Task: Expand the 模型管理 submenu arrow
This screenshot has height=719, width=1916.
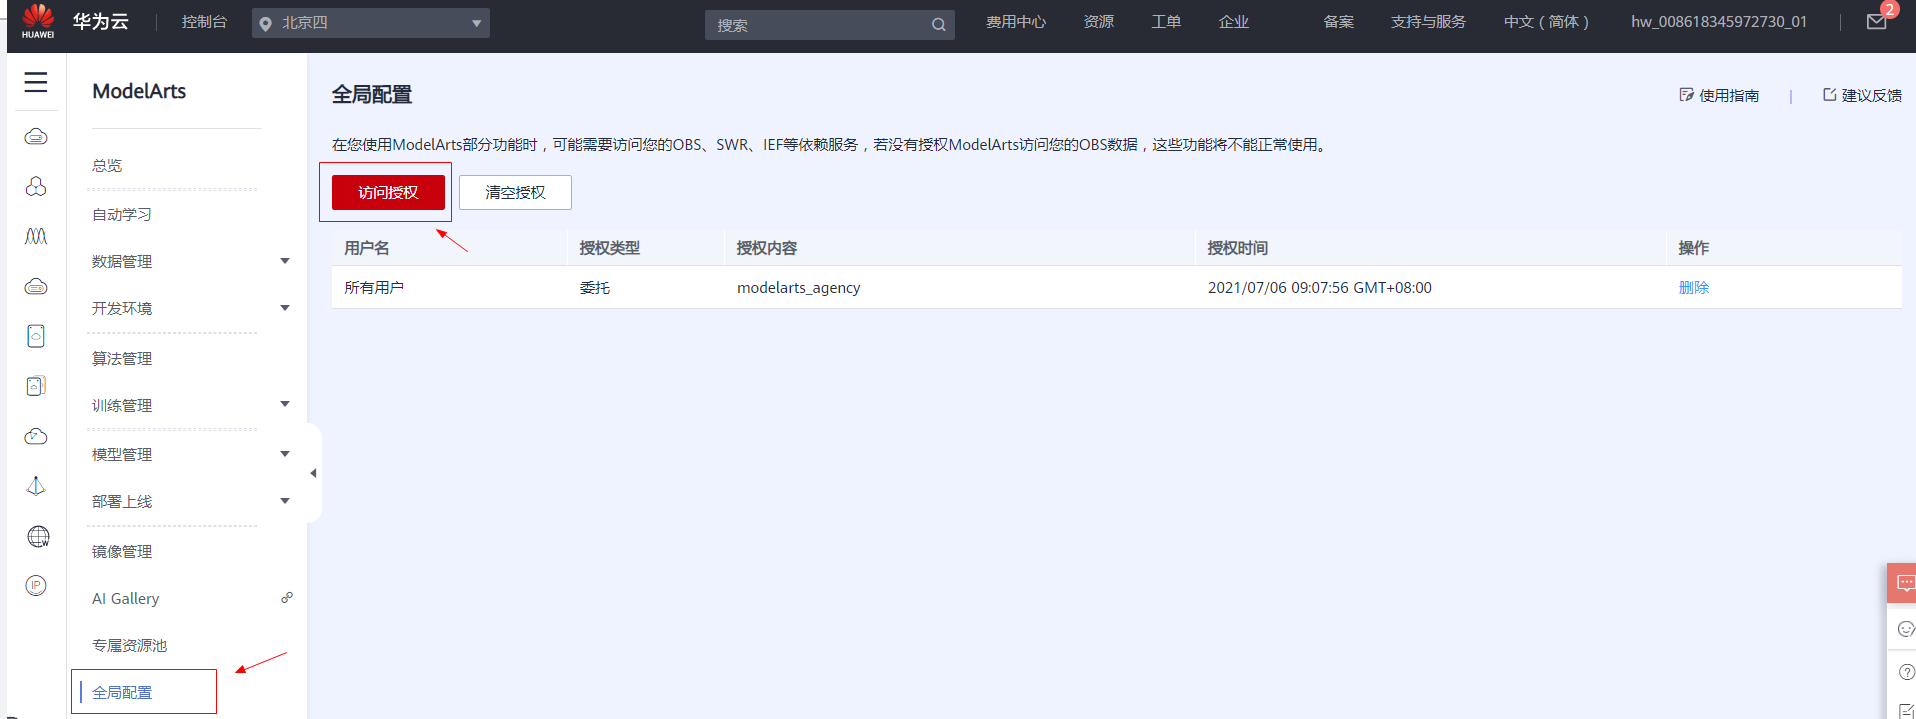Action: coord(285,454)
